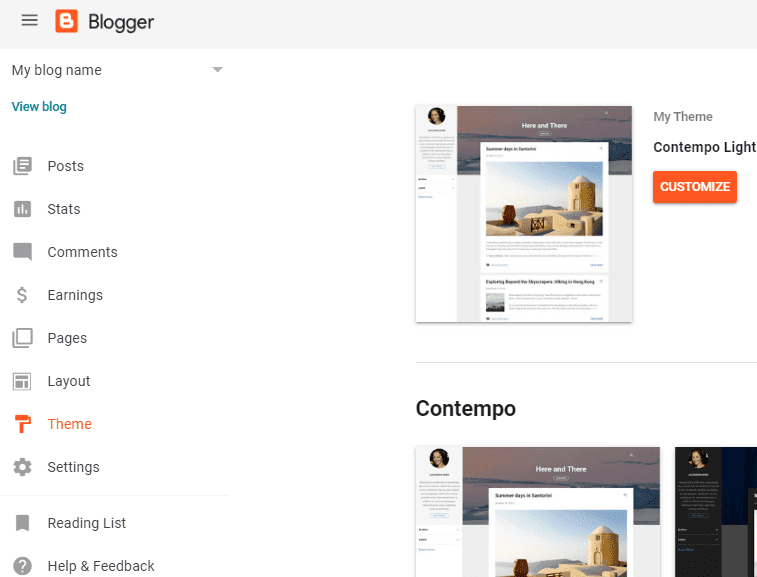Click the Reading List bookmark icon

point(22,522)
